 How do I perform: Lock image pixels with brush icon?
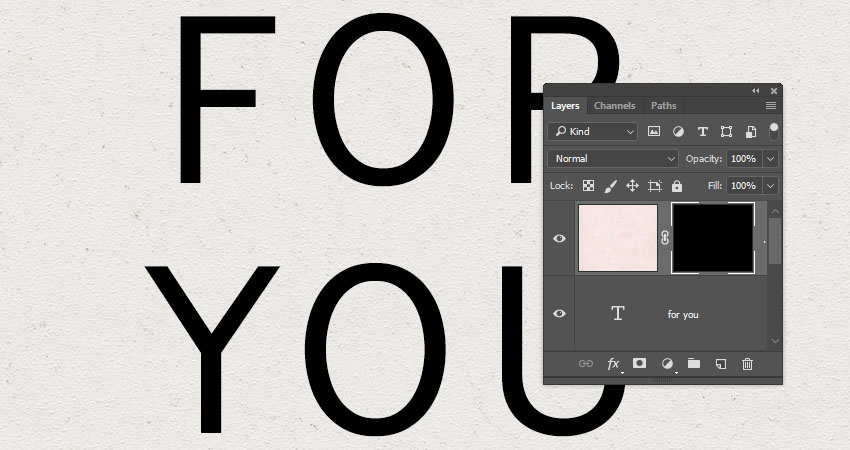tap(610, 186)
